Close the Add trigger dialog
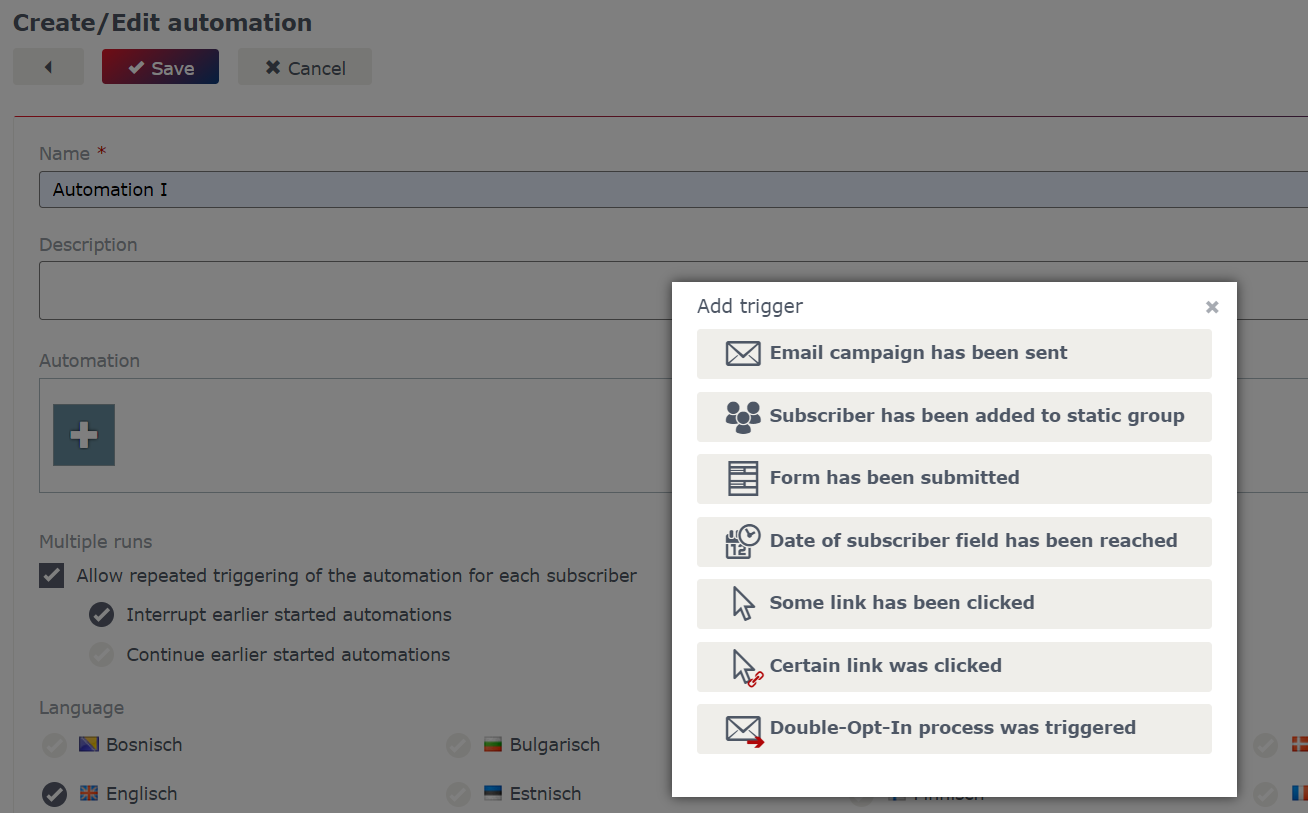Viewport: 1308px width, 813px height. click(x=1212, y=307)
